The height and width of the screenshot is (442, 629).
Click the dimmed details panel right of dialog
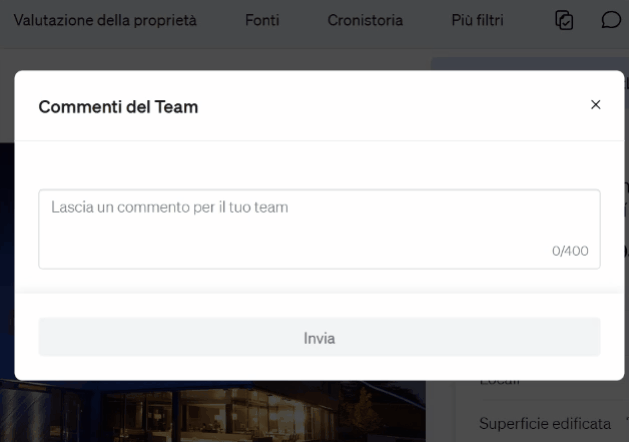point(614,250)
